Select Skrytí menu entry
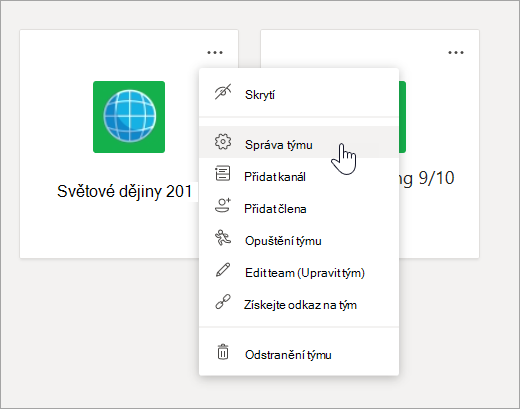The image size is (520, 409). 299,94
